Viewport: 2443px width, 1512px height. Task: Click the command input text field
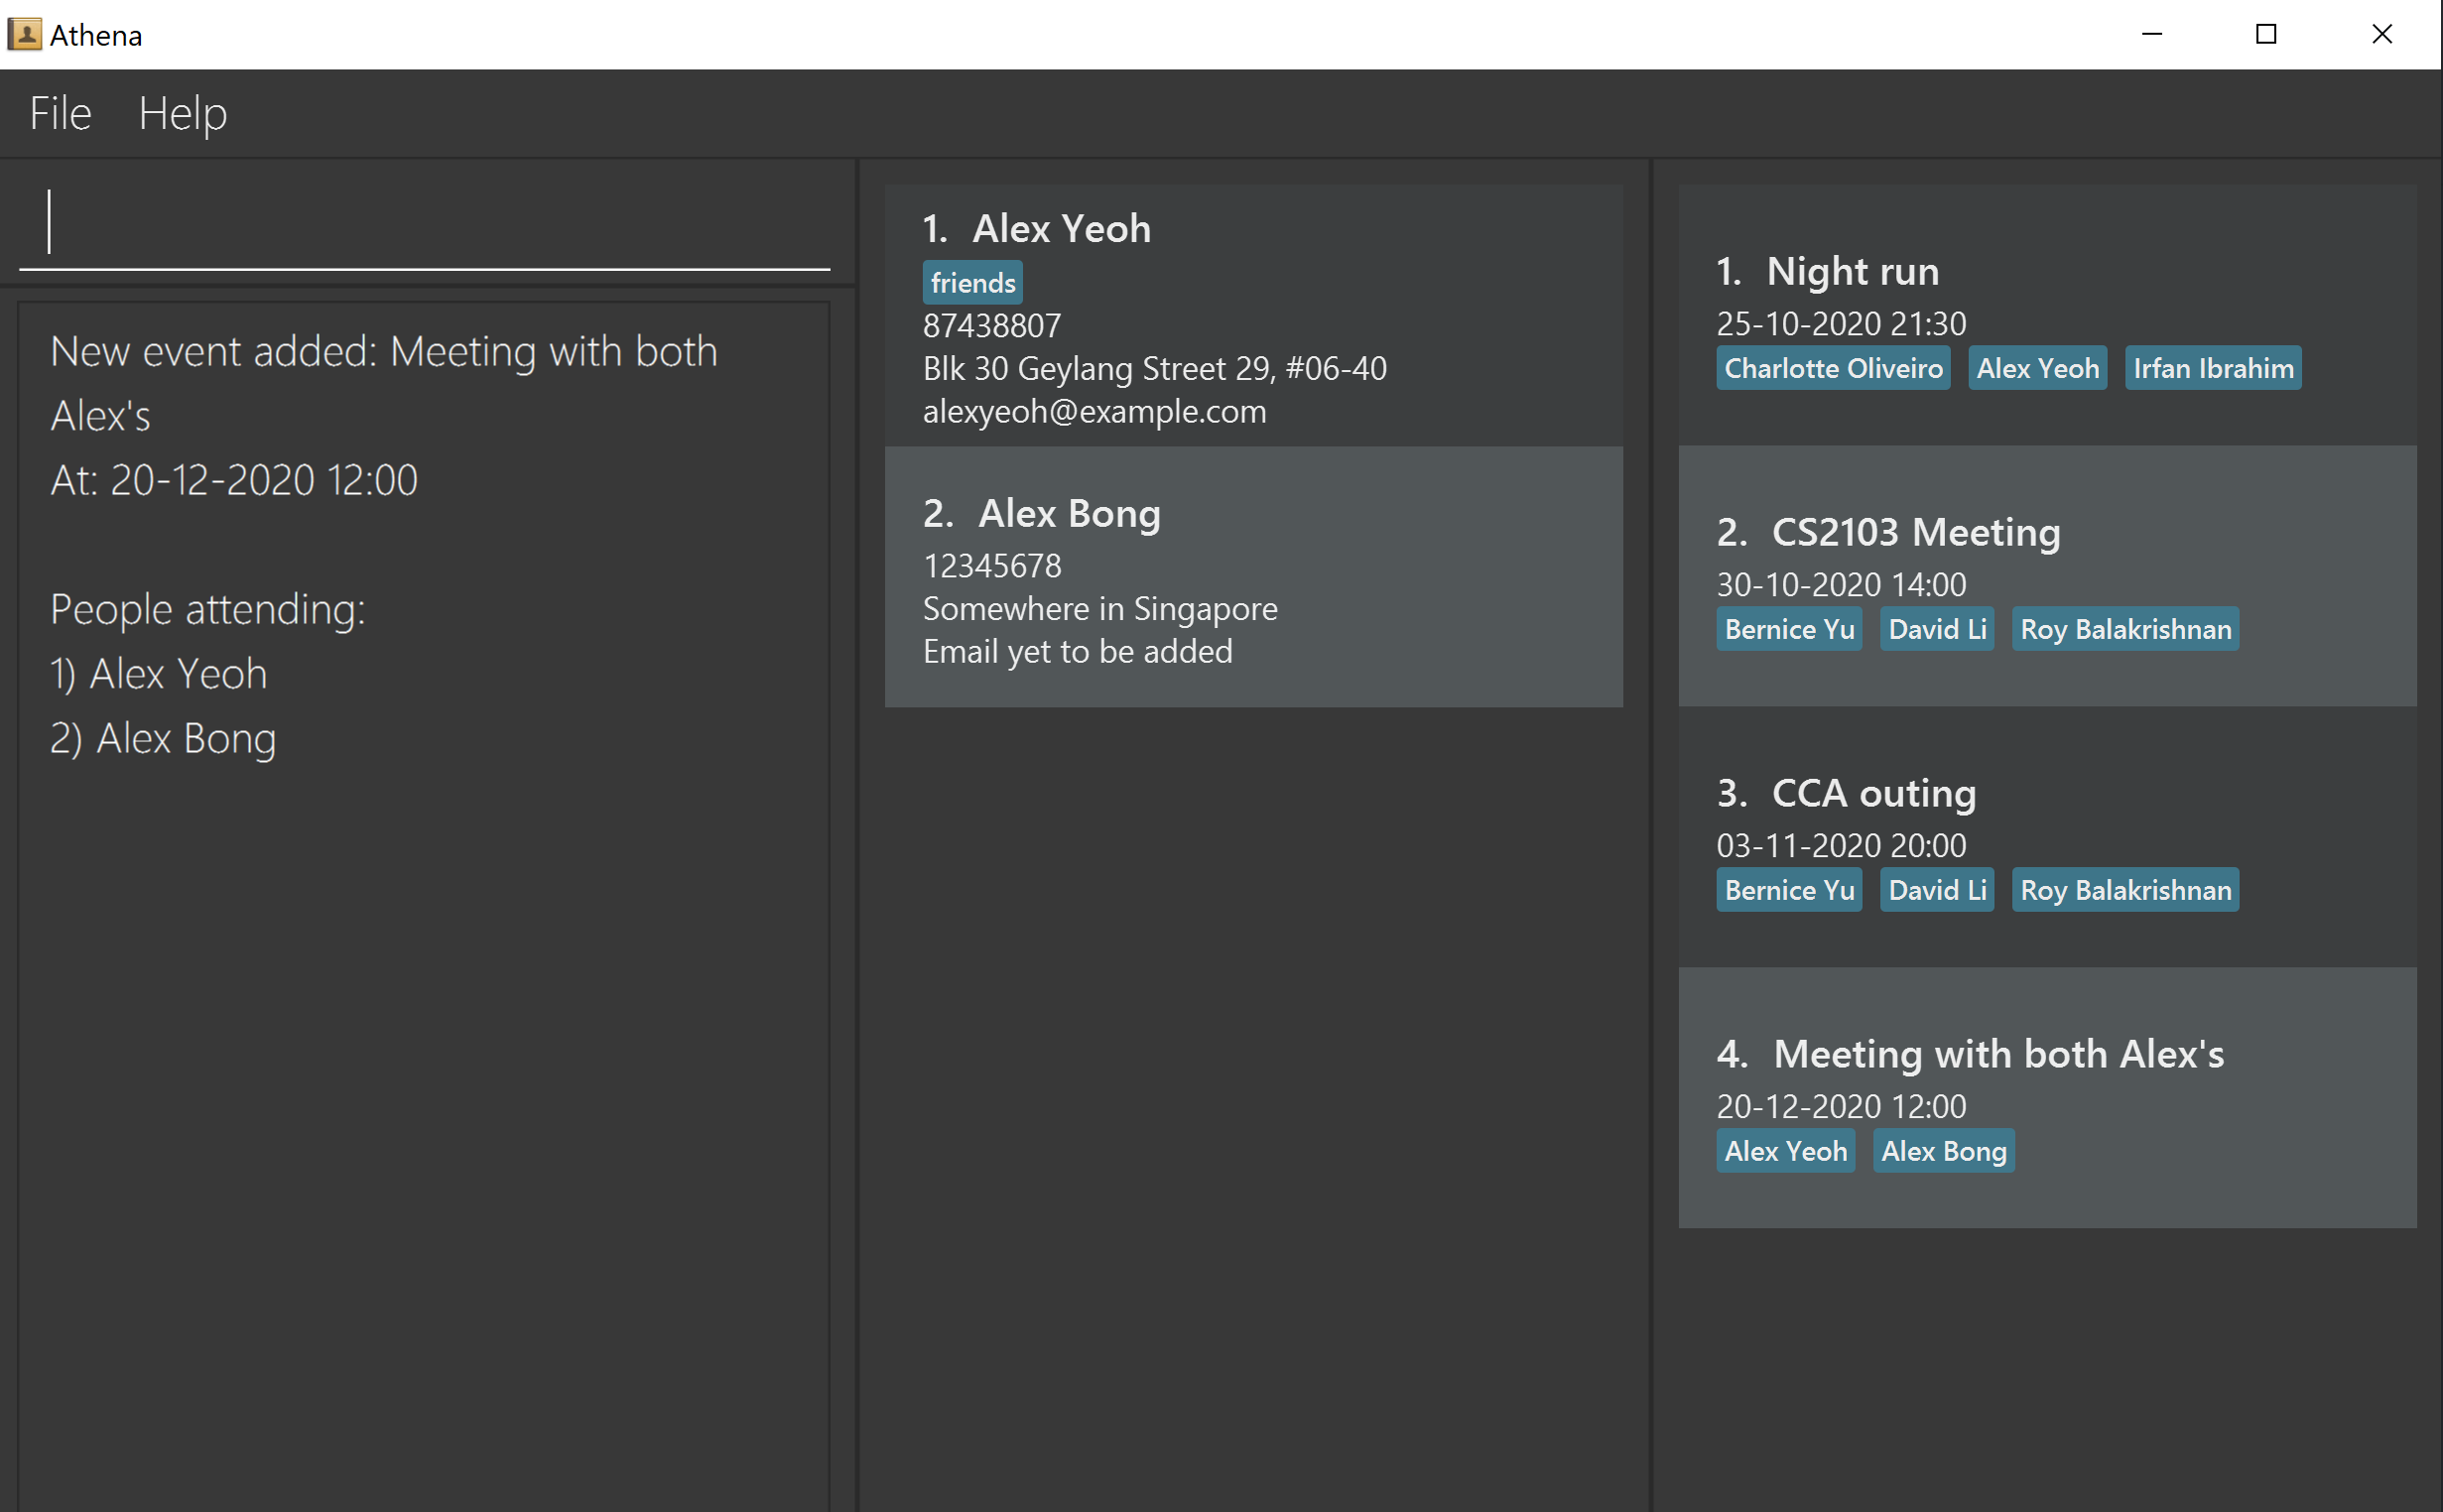(x=424, y=224)
